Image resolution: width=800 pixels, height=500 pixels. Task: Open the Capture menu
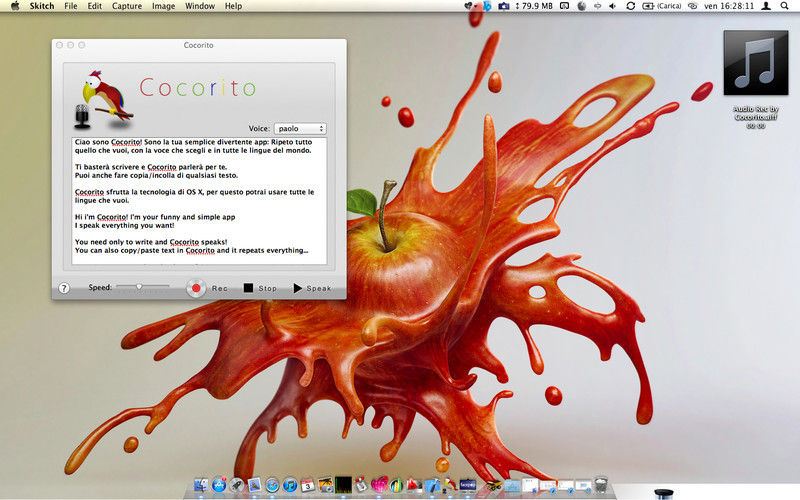click(127, 6)
